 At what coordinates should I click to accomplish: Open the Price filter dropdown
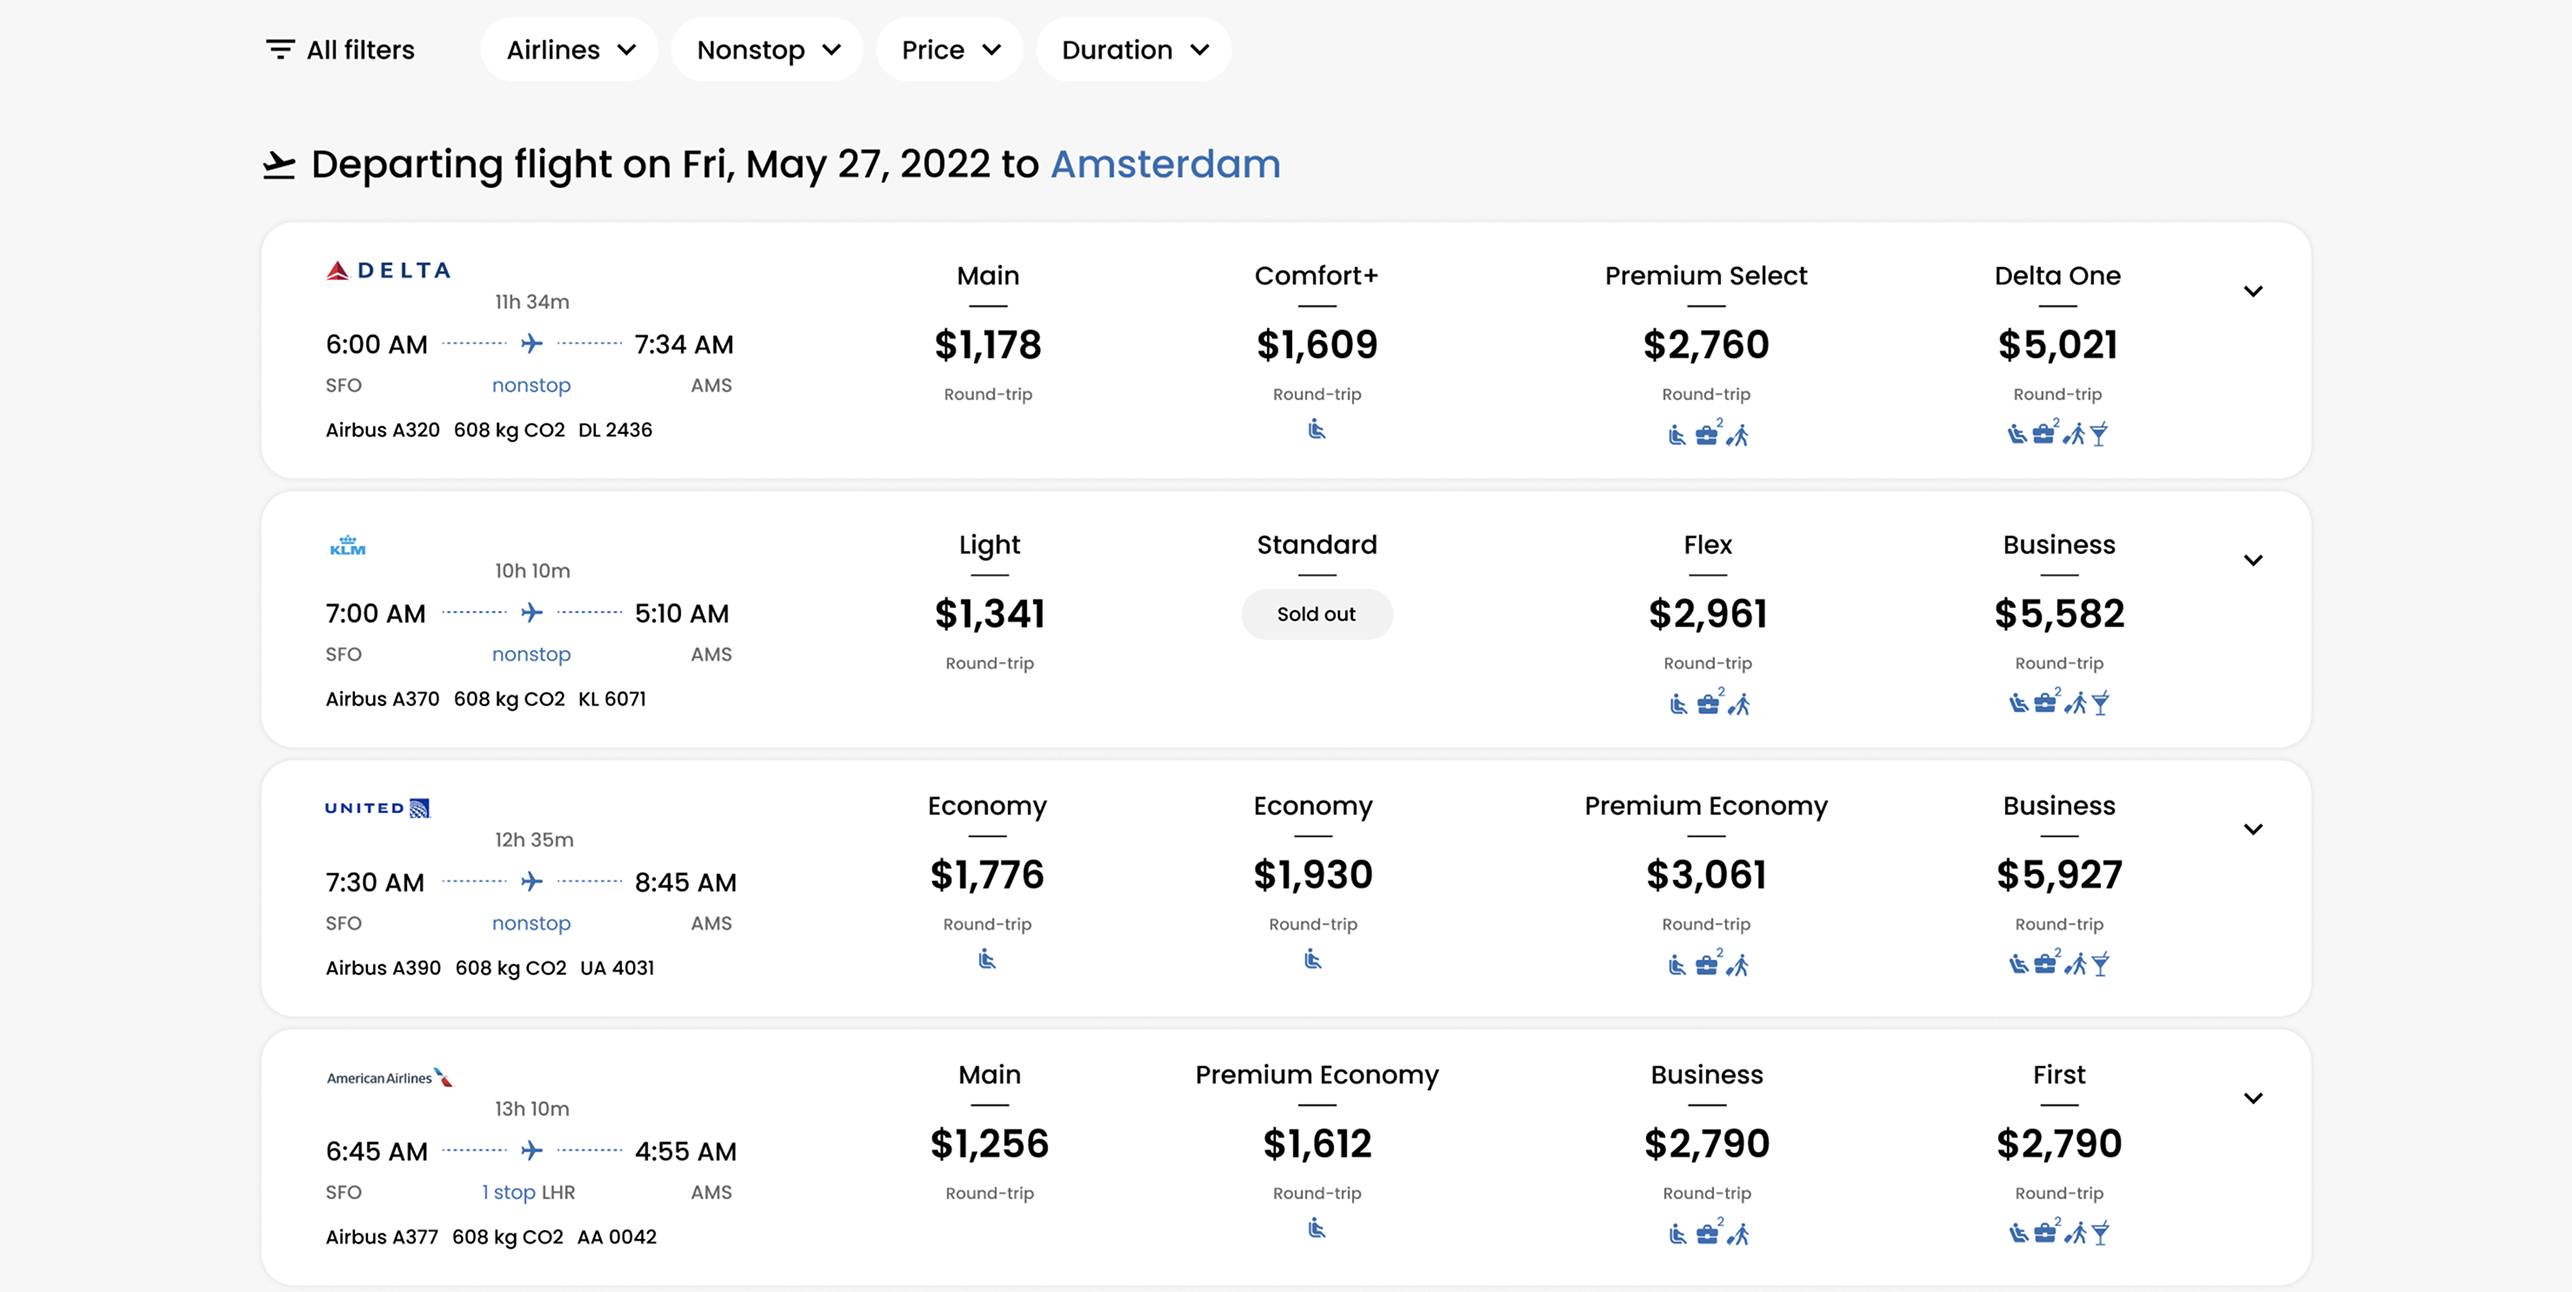coord(950,49)
